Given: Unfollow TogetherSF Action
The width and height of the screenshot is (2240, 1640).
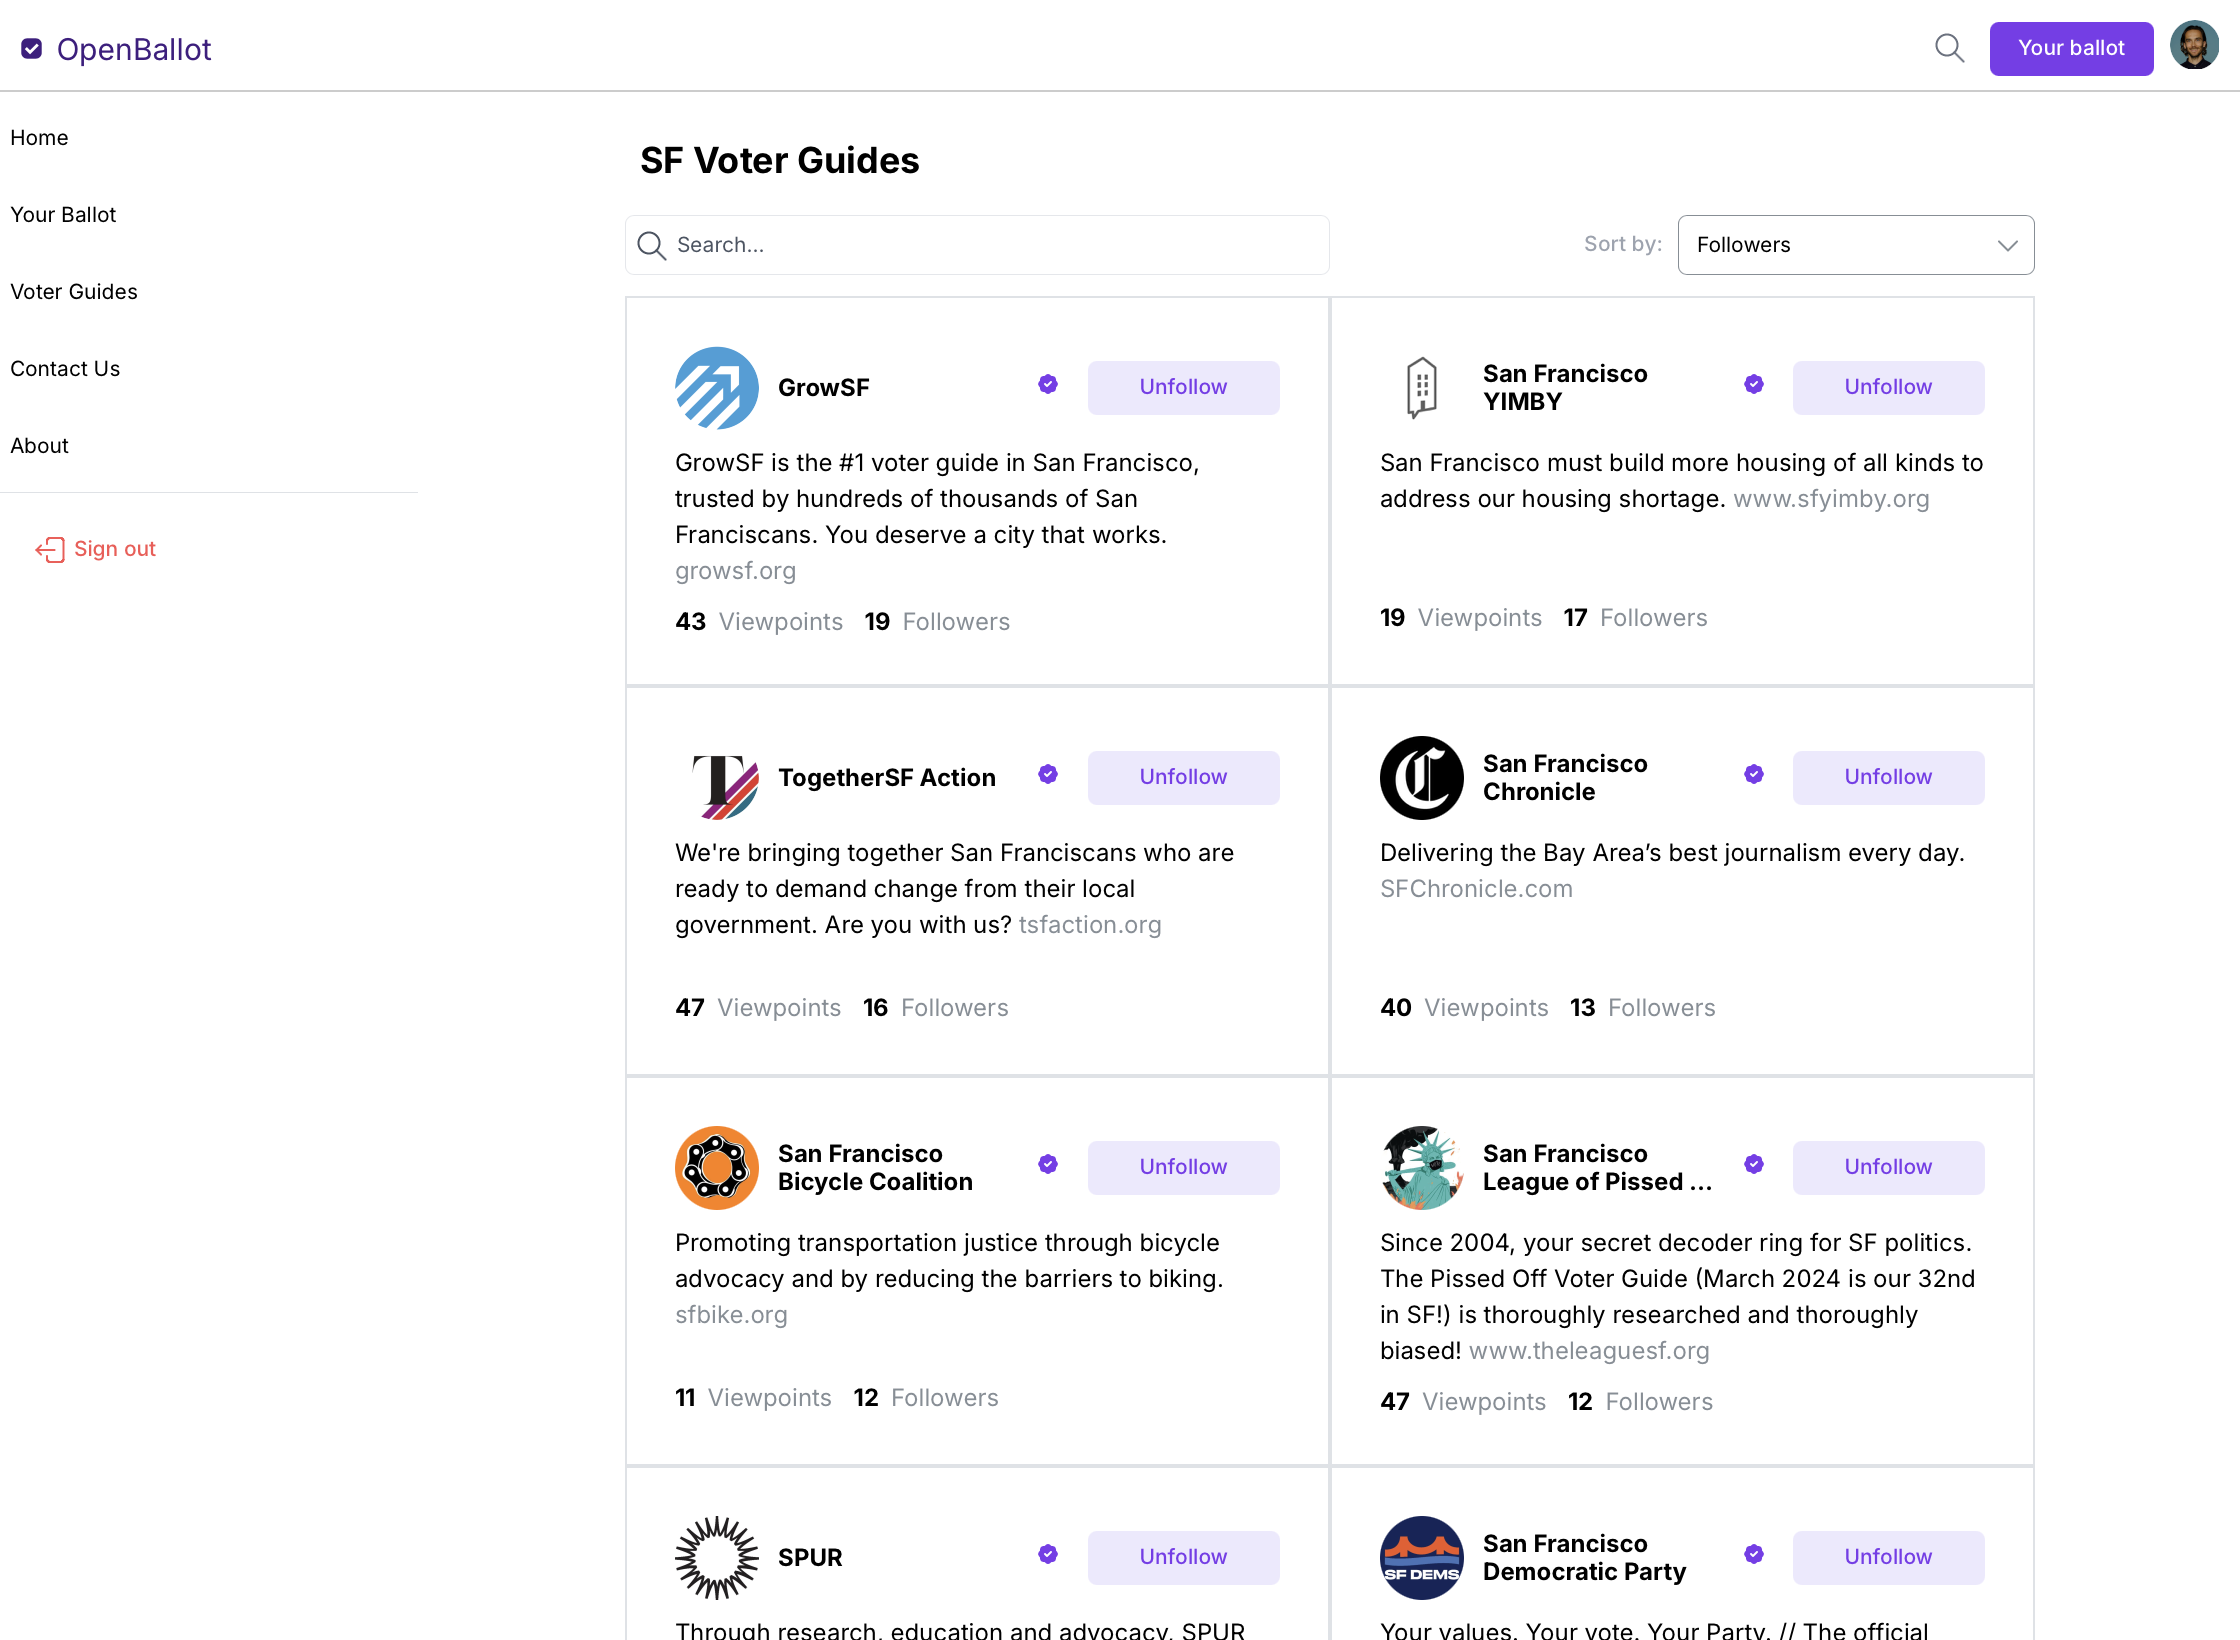Looking at the screenshot, I should pos(1183,777).
